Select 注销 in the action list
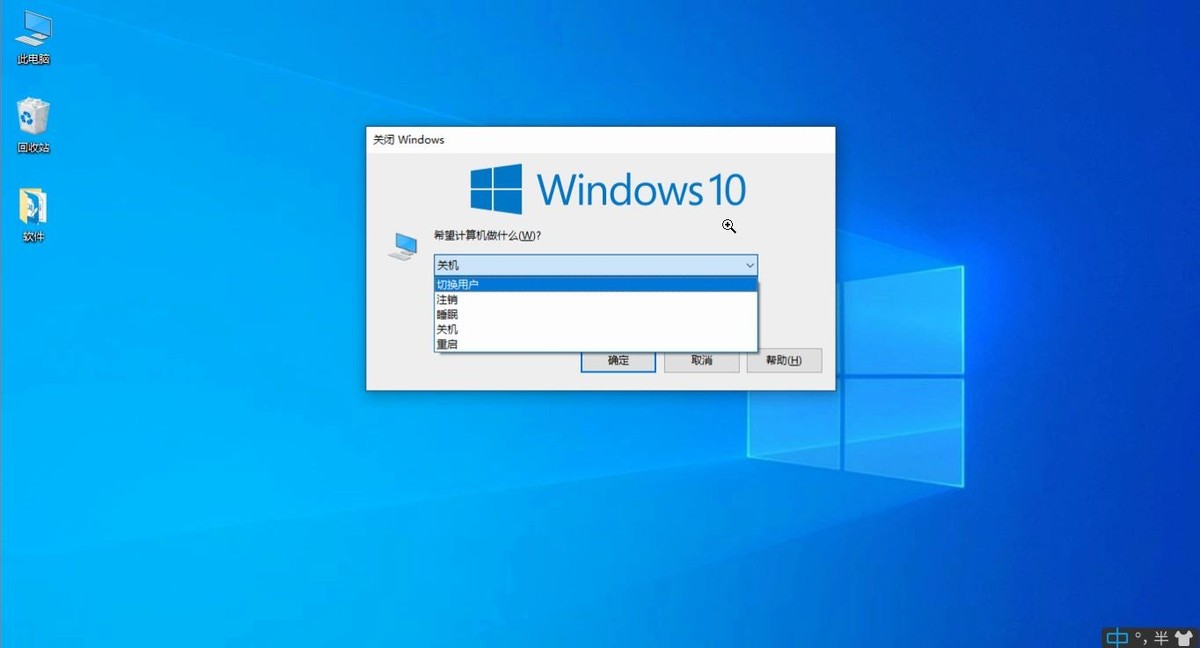 point(595,300)
